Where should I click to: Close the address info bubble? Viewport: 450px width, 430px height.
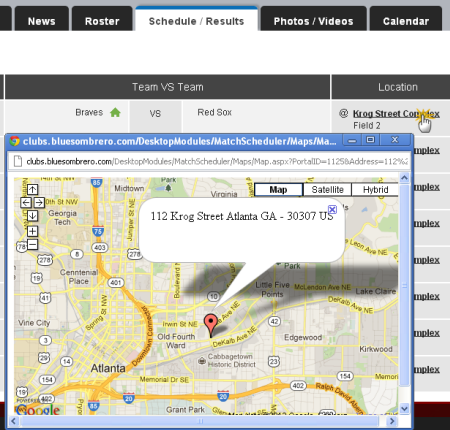point(332,209)
